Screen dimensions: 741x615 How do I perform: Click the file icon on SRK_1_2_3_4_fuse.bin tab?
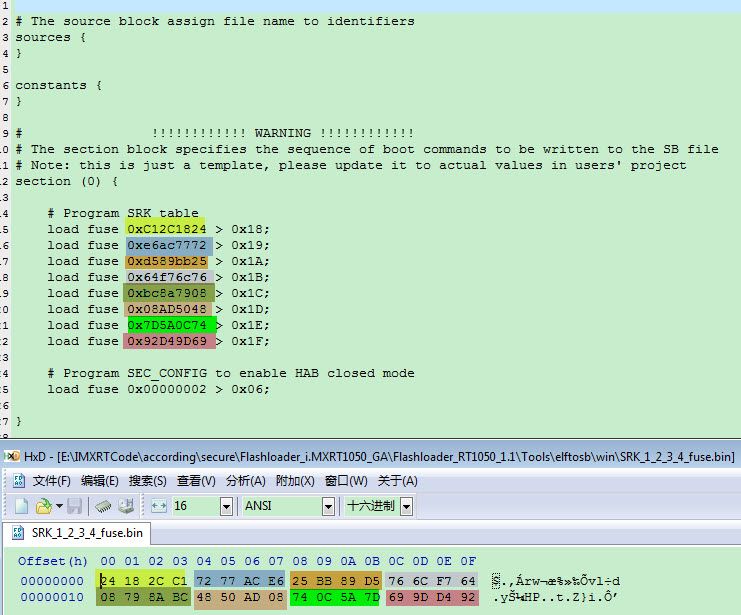coord(18,533)
